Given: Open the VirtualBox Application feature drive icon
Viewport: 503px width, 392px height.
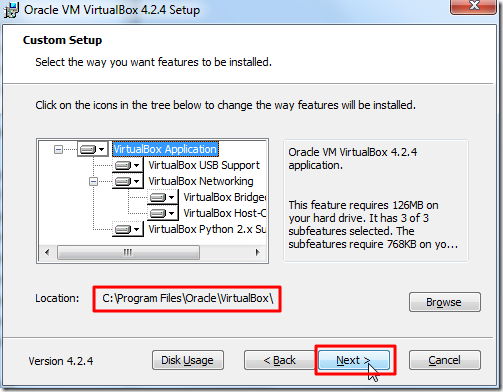Looking at the screenshot, I should coord(93,149).
